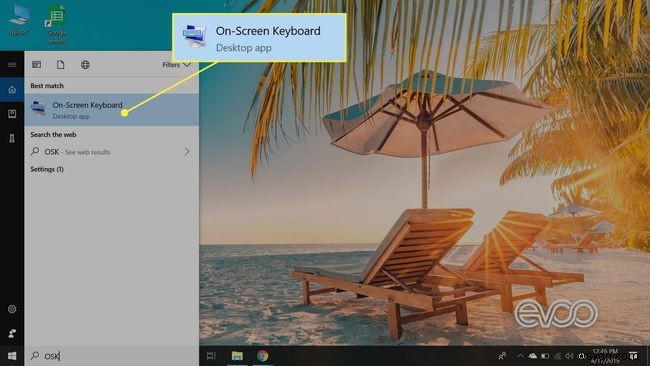Launch Google Chrome from the taskbar
The width and height of the screenshot is (650, 366).
coord(262,356)
